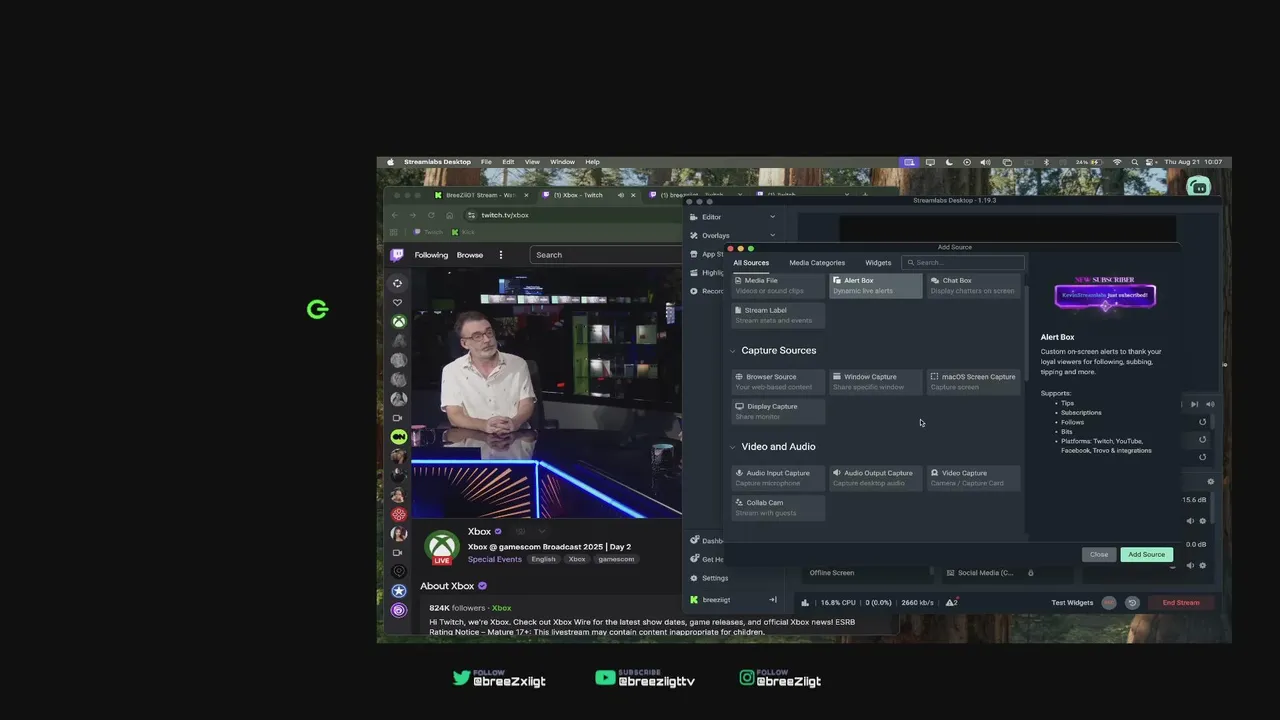Open the Special Events category link
Image resolution: width=1280 pixels, height=720 pixels.
point(495,559)
